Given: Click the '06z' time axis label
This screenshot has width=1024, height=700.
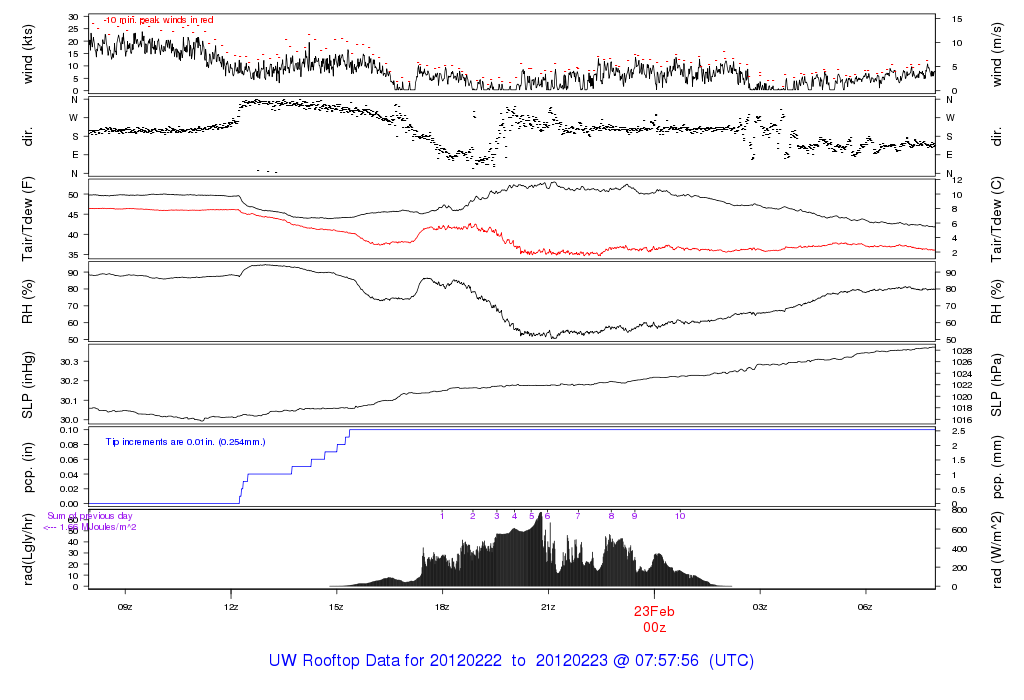Looking at the screenshot, I should coord(865,607).
